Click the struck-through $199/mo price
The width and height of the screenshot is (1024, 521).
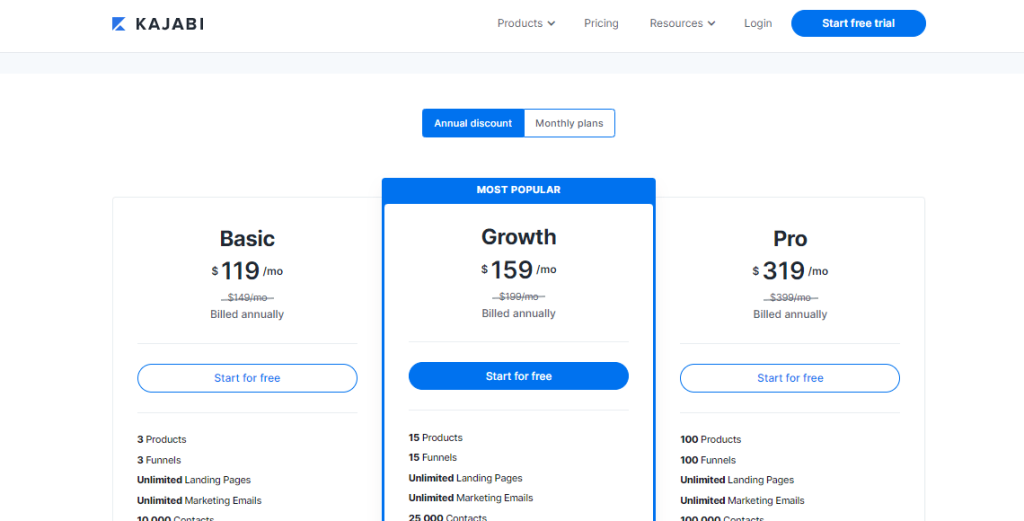pyautogui.click(x=519, y=296)
